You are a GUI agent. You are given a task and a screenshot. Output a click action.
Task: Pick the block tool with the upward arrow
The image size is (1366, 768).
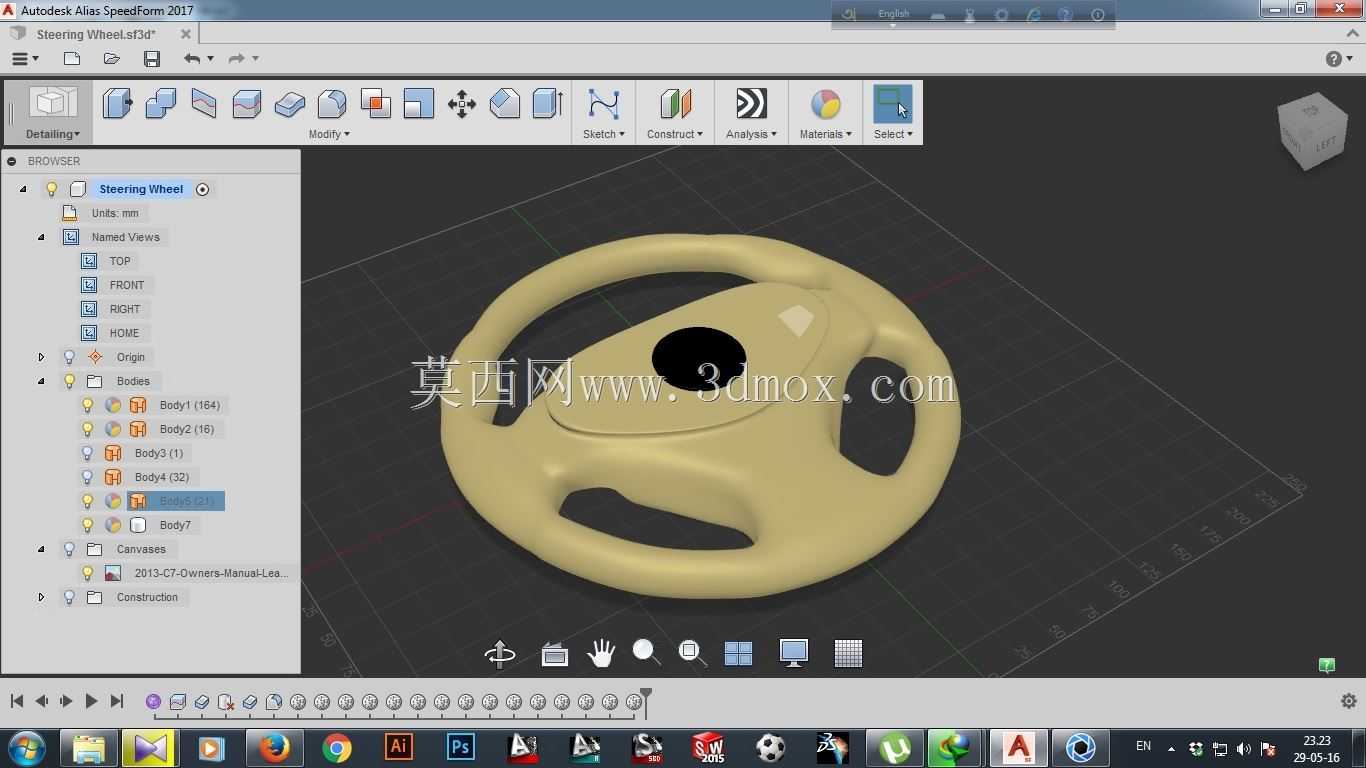[x=548, y=103]
